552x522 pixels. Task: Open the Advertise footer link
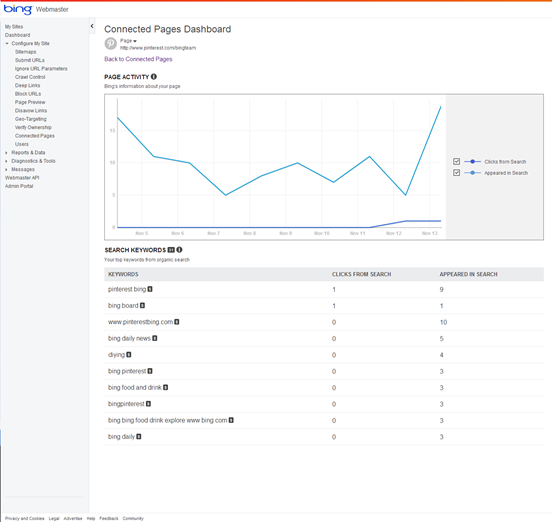tap(73, 518)
